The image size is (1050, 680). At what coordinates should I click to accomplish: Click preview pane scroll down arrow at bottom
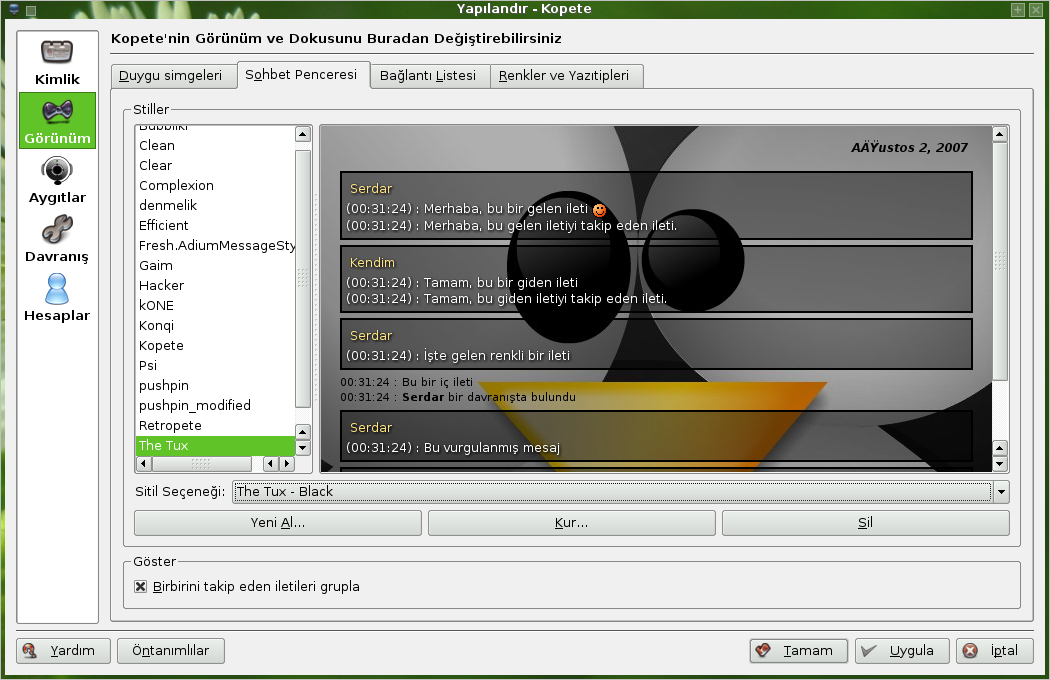pos(1000,464)
